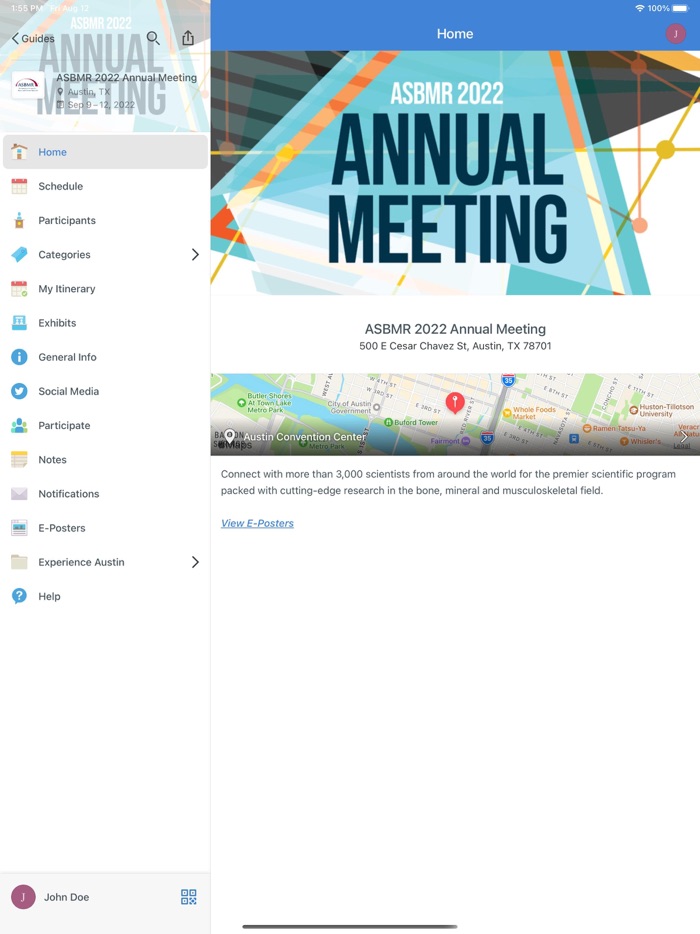Open the View E-Posters link
This screenshot has width=700, height=934.
[x=257, y=523]
